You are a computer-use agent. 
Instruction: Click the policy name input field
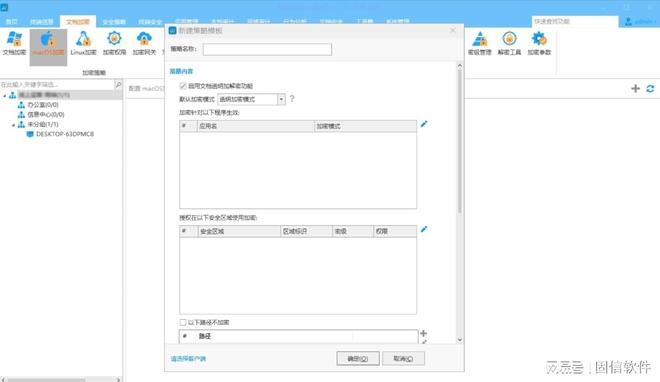(267, 50)
